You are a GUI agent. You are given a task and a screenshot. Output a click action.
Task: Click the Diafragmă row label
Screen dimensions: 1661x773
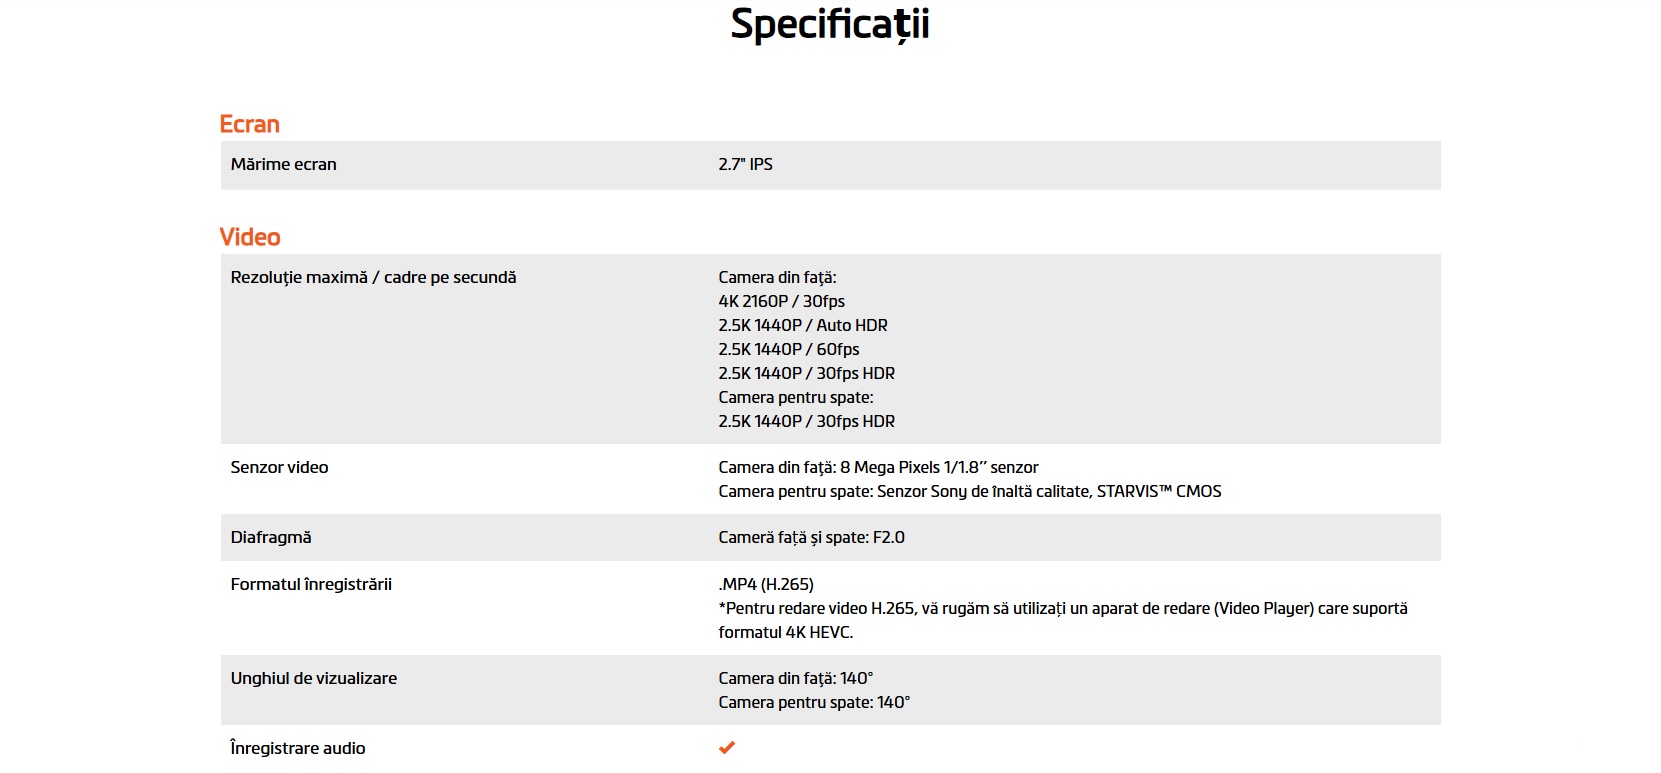[271, 537]
